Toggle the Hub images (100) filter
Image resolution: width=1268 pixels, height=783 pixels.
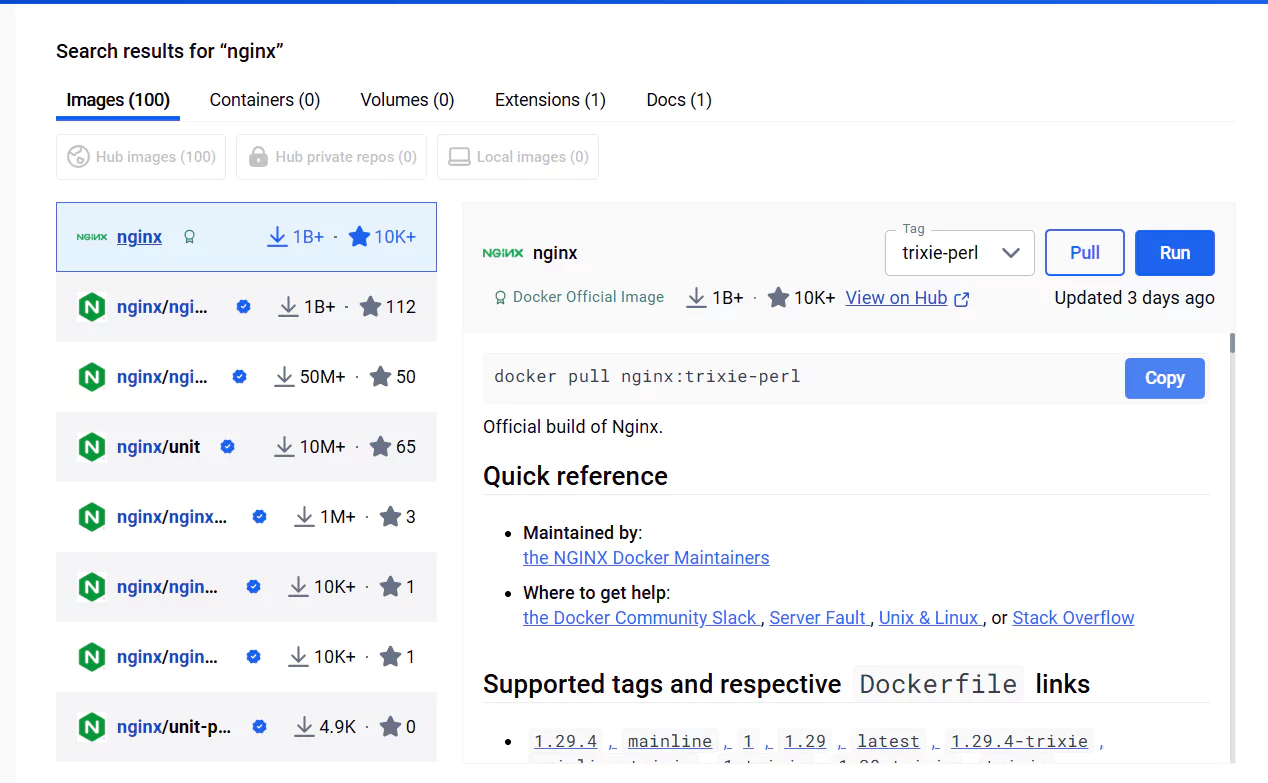[x=140, y=157]
